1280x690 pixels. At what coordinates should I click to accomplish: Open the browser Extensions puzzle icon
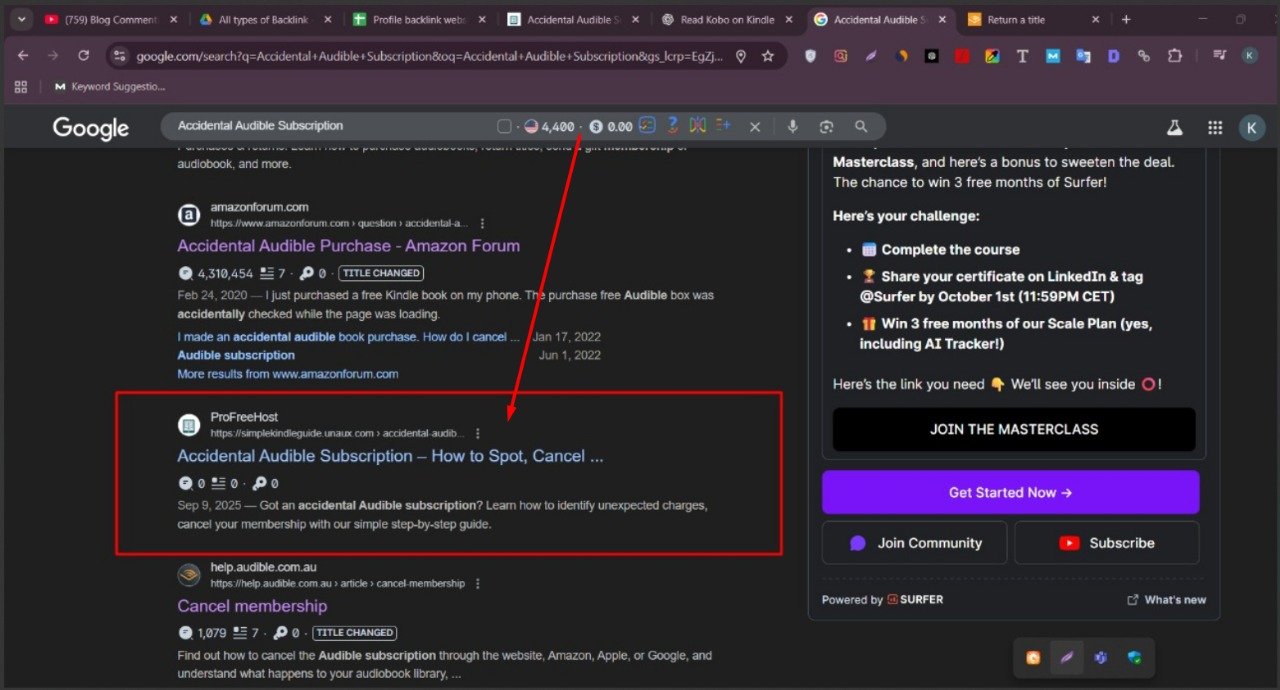[x=1176, y=56]
